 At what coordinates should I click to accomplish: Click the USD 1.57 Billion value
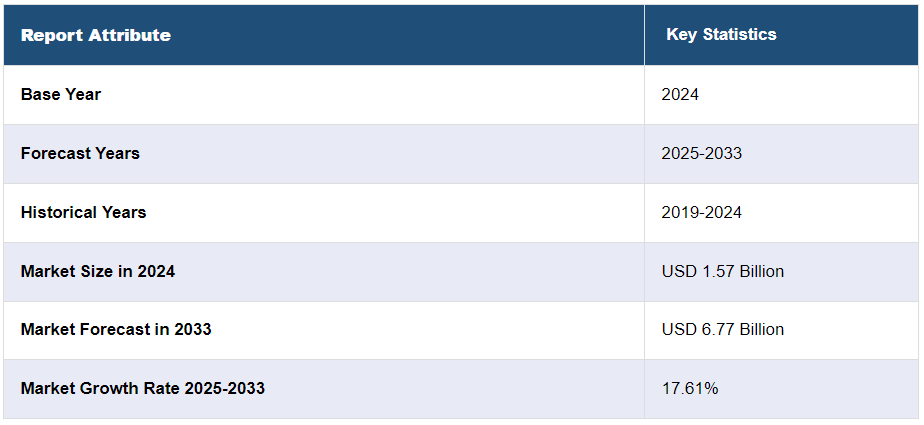point(722,271)
